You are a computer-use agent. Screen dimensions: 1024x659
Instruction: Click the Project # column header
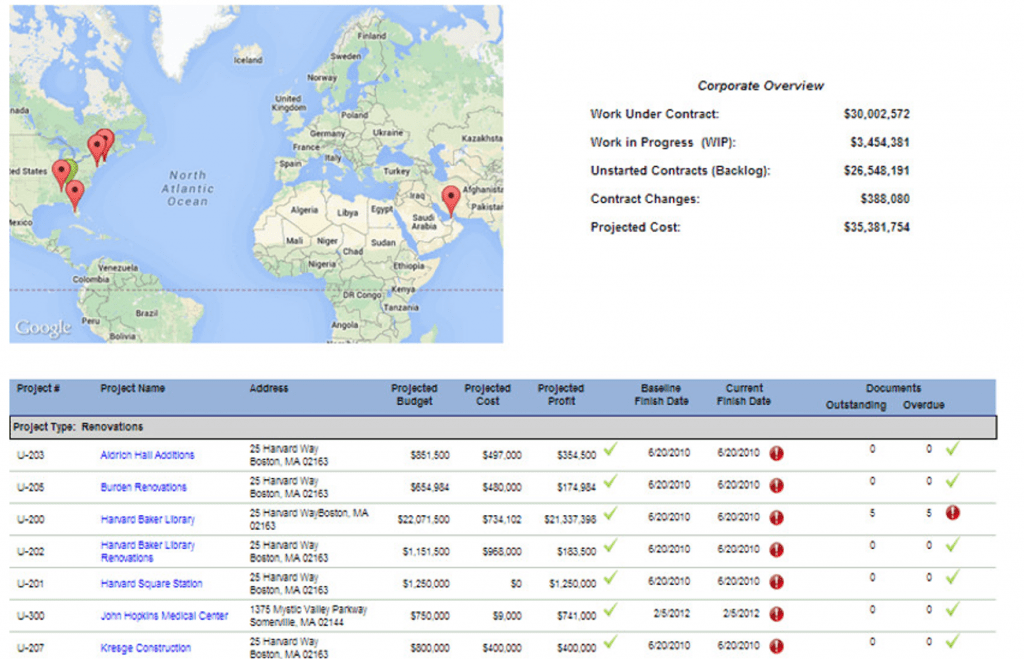click(x=38, y=388)
